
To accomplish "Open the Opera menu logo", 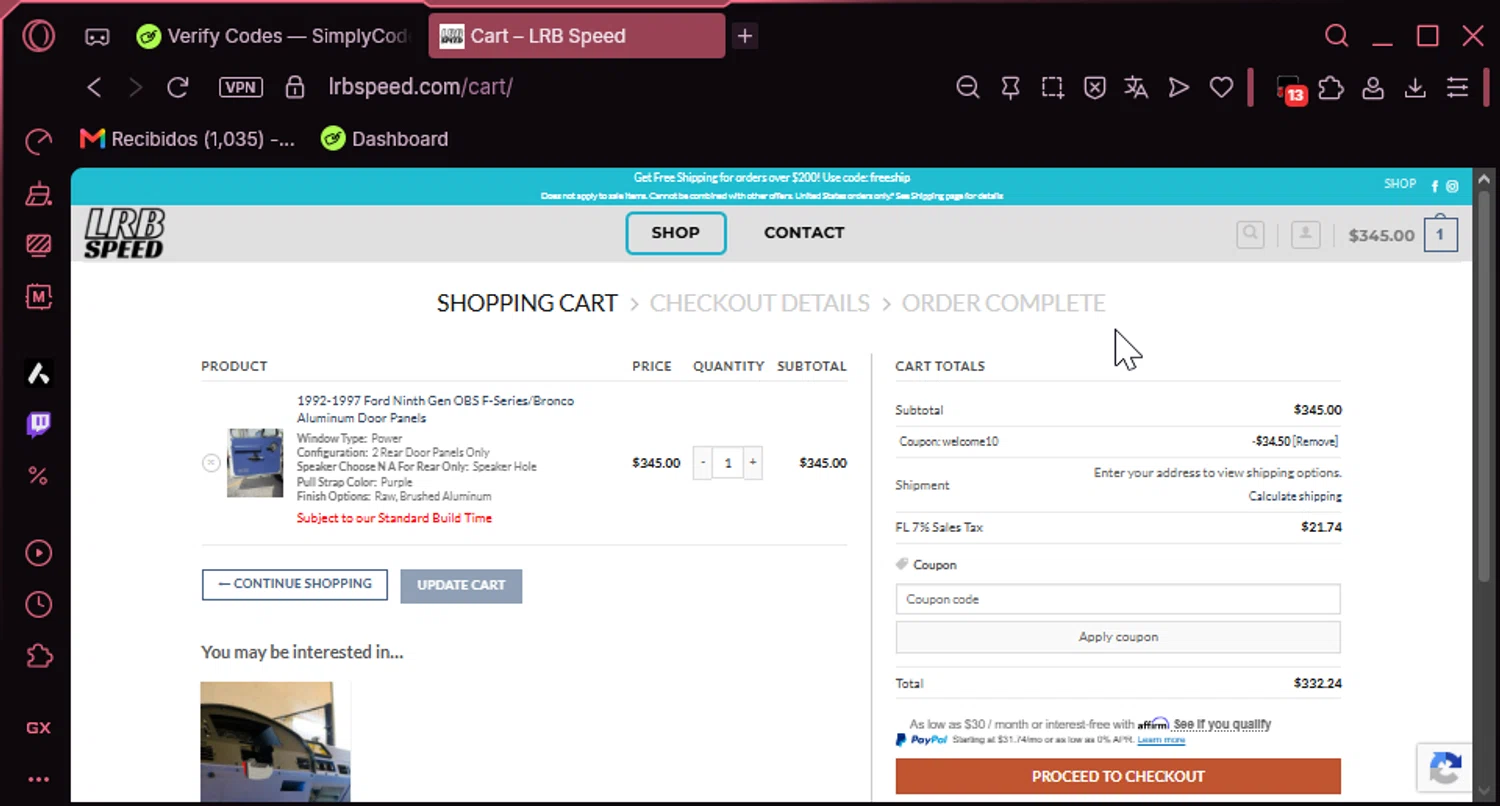I will tap(39, 37).
